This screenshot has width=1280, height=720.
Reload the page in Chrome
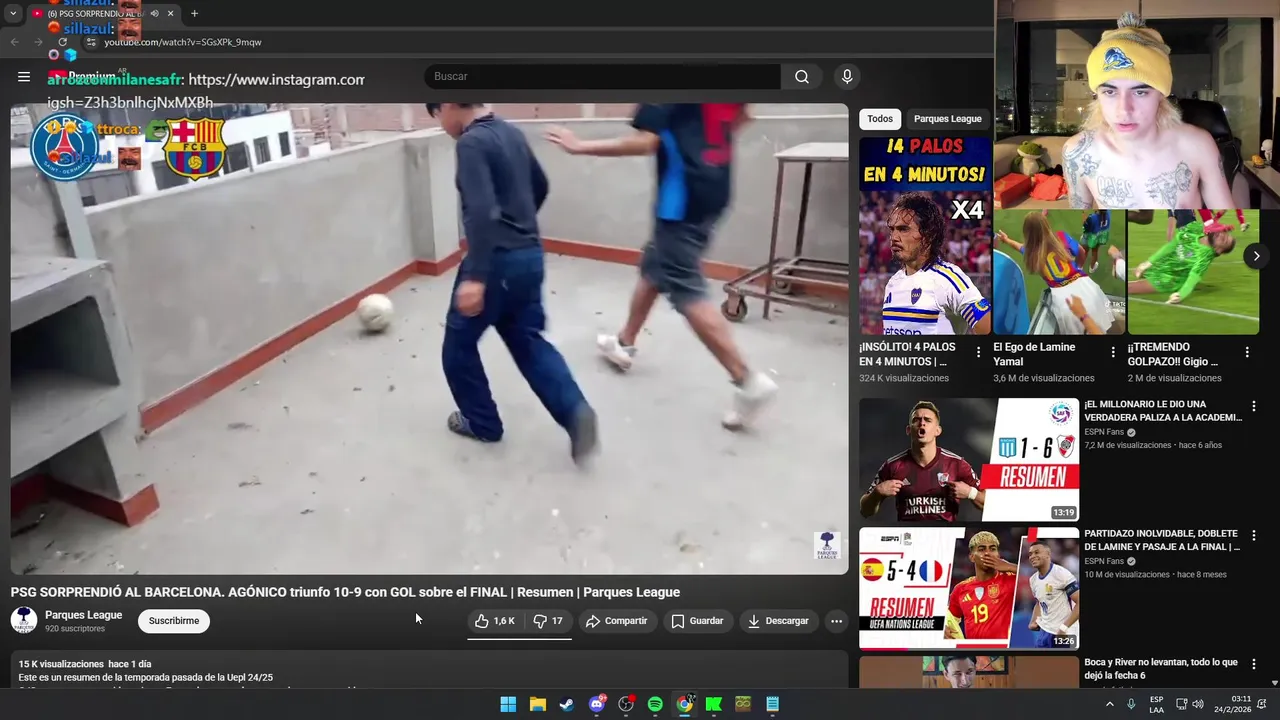coord(62,42)
